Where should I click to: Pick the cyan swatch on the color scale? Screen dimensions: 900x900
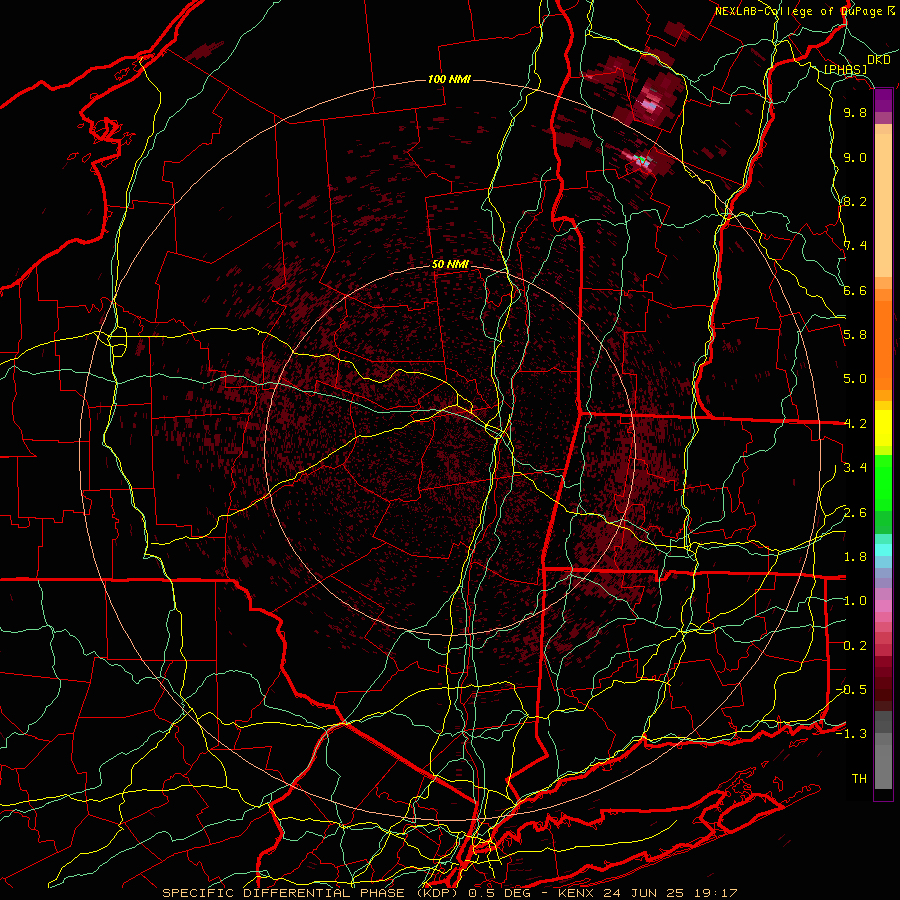point(883,550)
